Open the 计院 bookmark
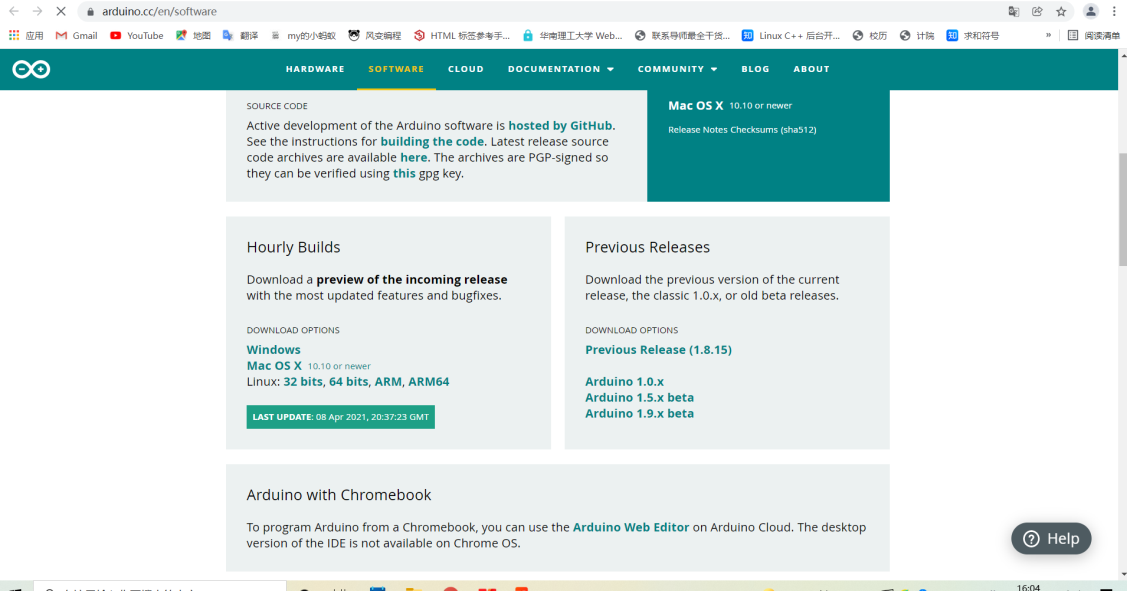The image size is (1127, 591). (x=917, y=35)
